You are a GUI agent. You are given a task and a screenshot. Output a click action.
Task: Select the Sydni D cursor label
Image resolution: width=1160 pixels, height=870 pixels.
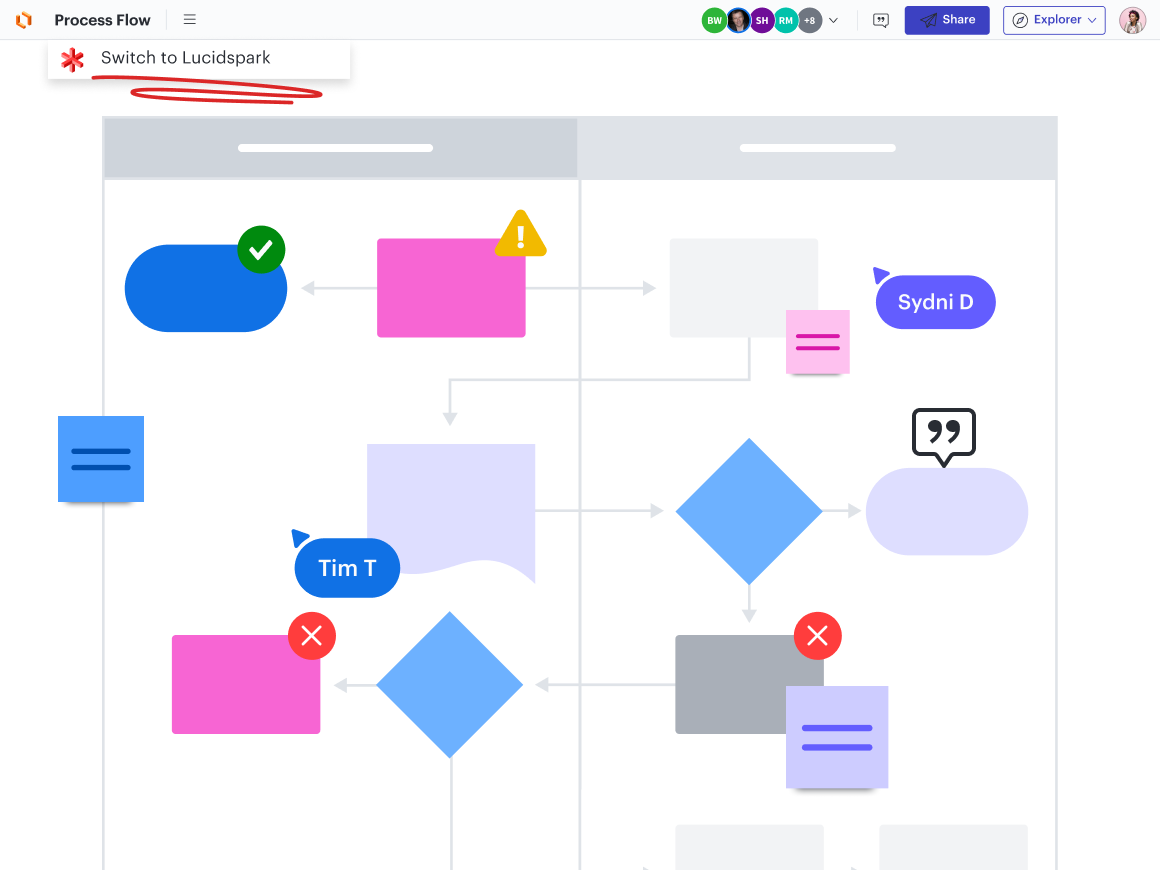(935, 302)
